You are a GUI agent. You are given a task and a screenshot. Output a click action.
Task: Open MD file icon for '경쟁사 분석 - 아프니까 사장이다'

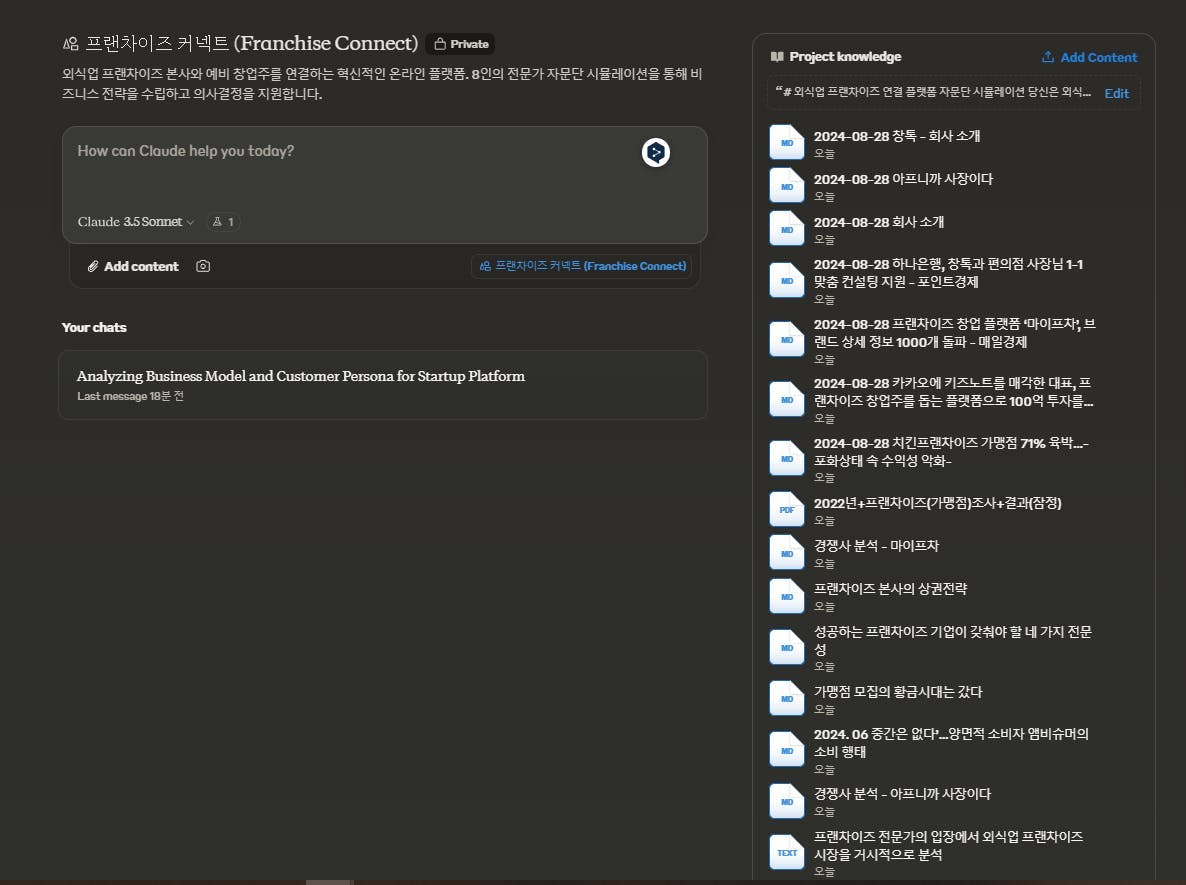787,801
